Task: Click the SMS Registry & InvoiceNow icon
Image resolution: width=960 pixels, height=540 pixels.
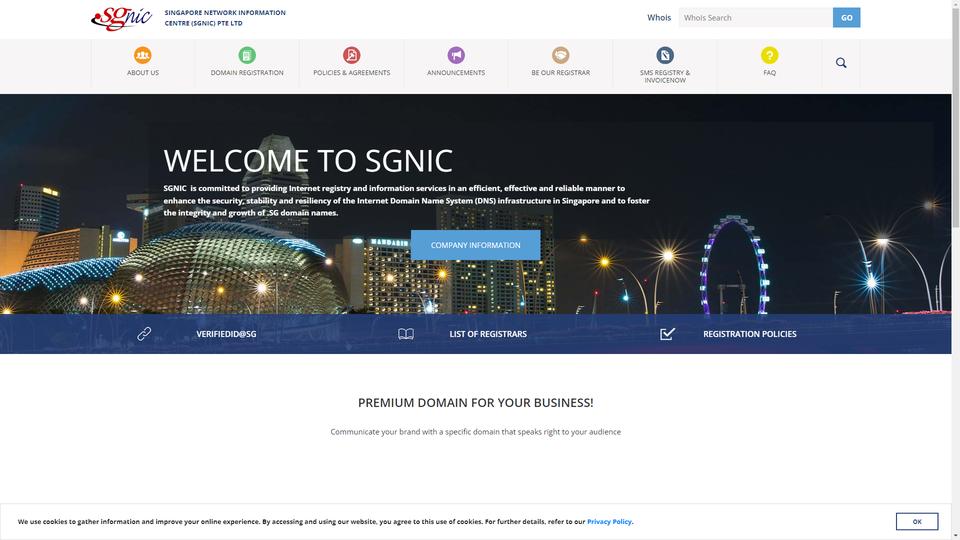Action: pyautogui.click(x=665, y=55)
